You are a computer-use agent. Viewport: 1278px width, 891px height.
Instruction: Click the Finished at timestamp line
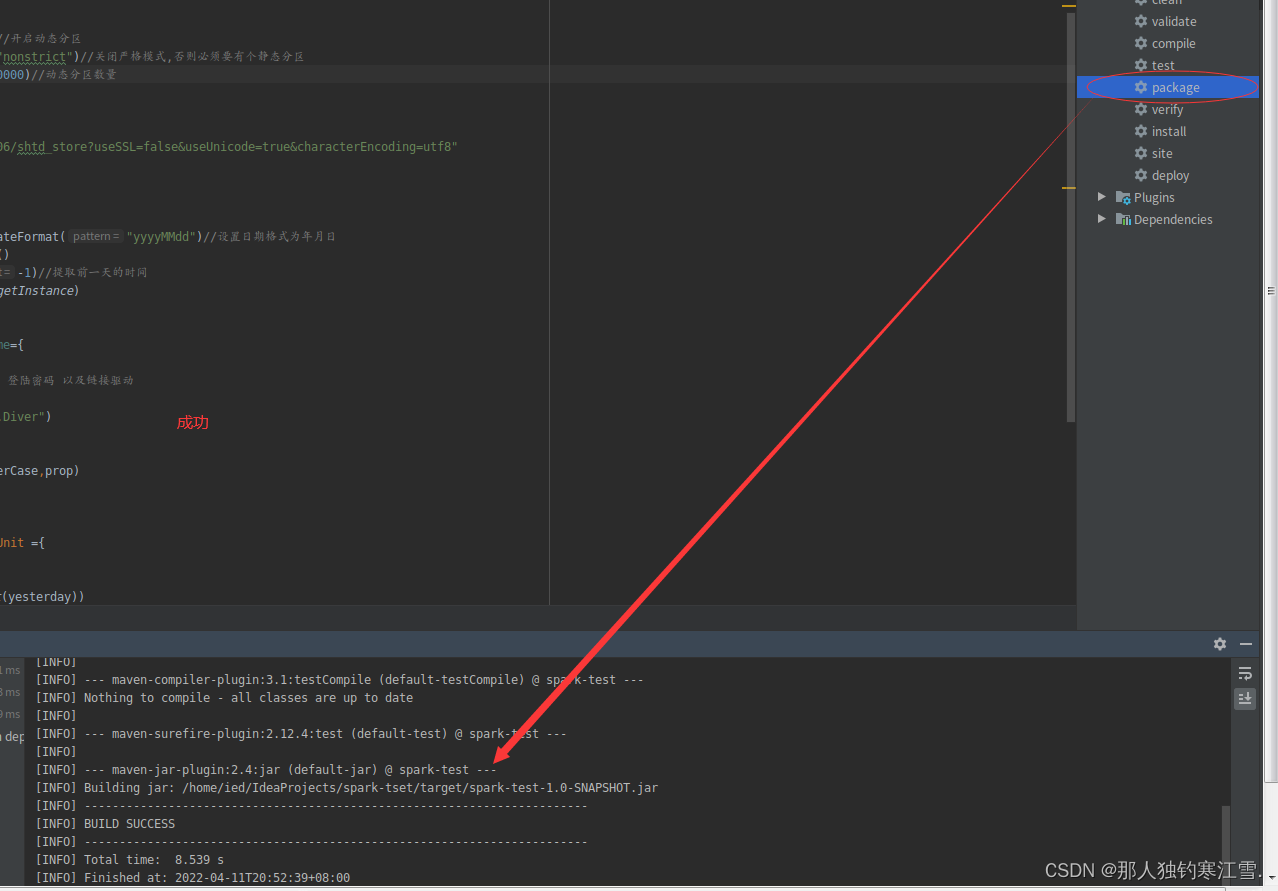tap(193, 878)
